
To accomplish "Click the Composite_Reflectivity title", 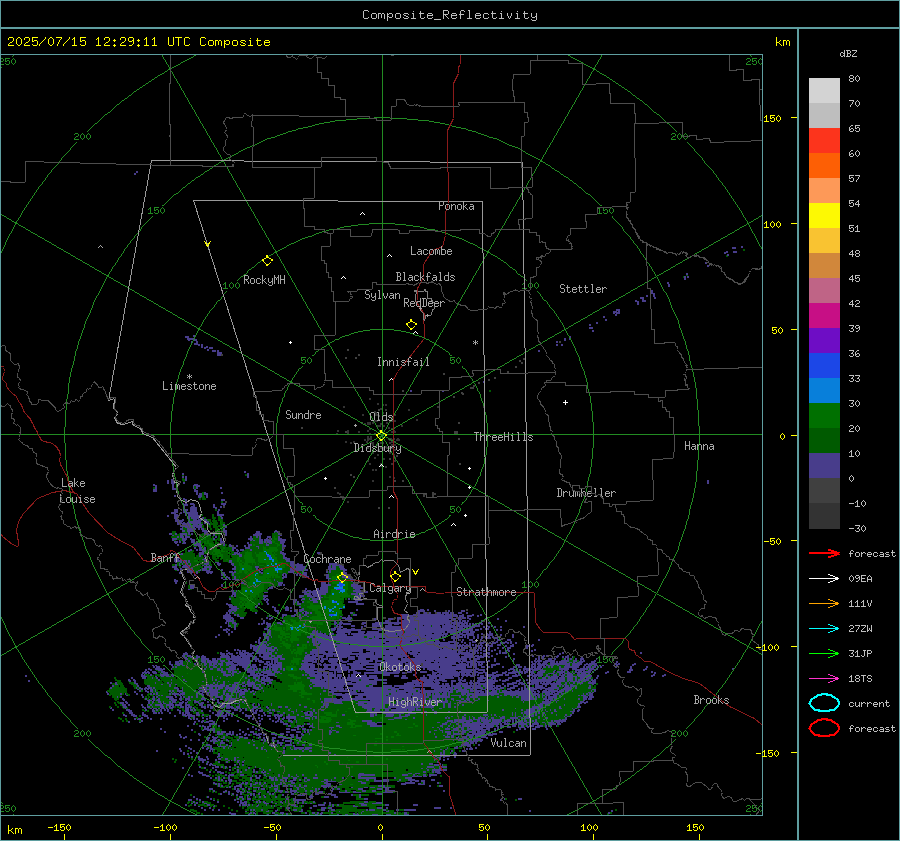I will coord(450,15).
